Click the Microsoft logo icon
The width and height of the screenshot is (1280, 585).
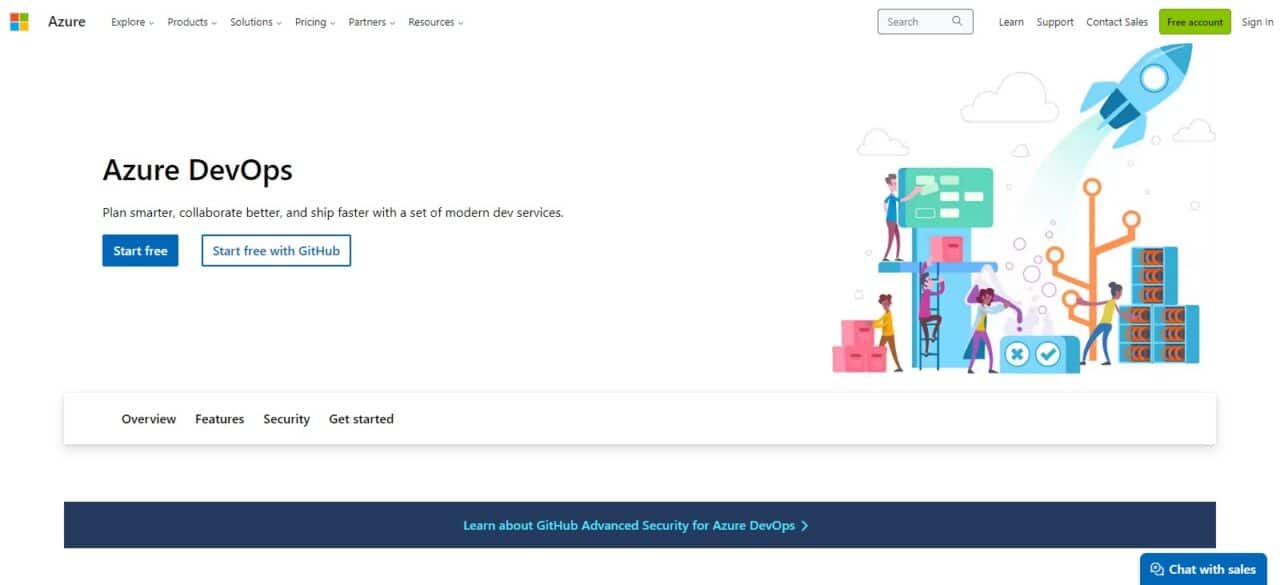coord(19,22)
